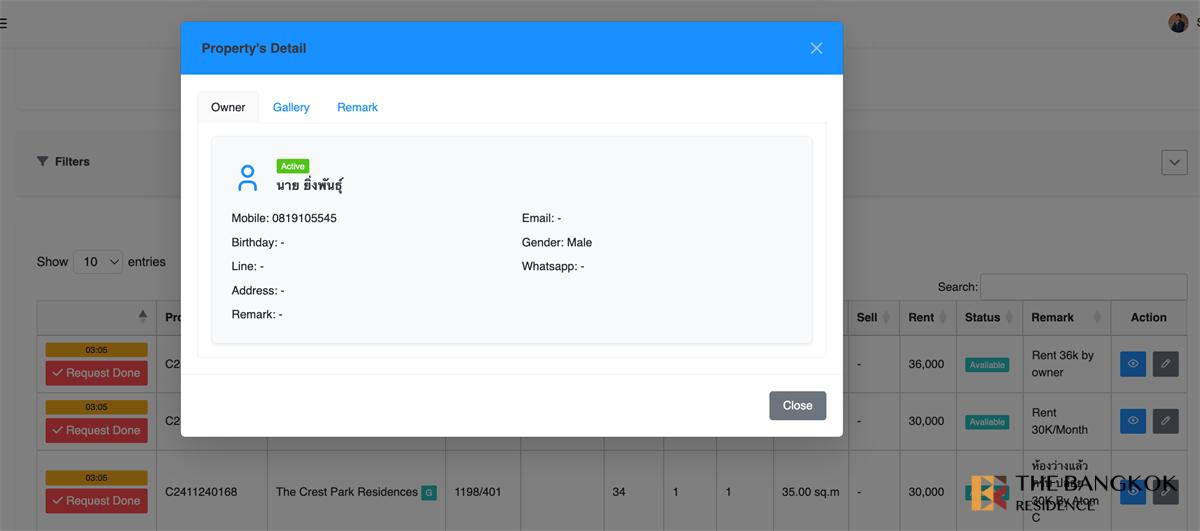
Task: Expand the Filters panel chevron
Action: click(1174, 162)
